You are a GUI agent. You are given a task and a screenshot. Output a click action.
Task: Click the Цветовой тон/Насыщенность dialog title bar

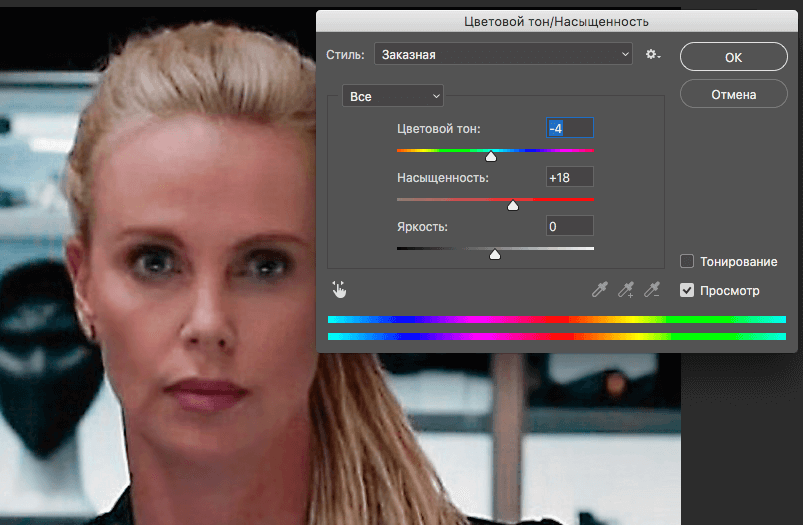tap(556, 20)
